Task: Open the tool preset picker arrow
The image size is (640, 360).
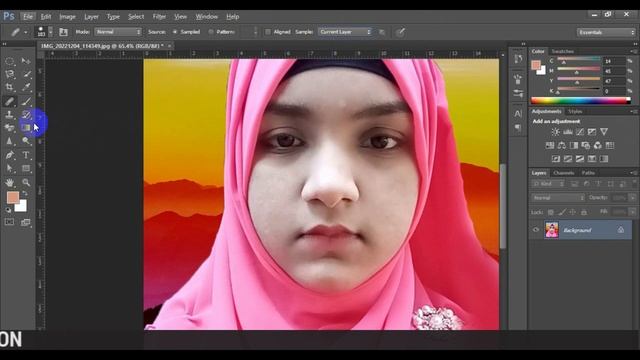Action: click(x=26, y=32)
